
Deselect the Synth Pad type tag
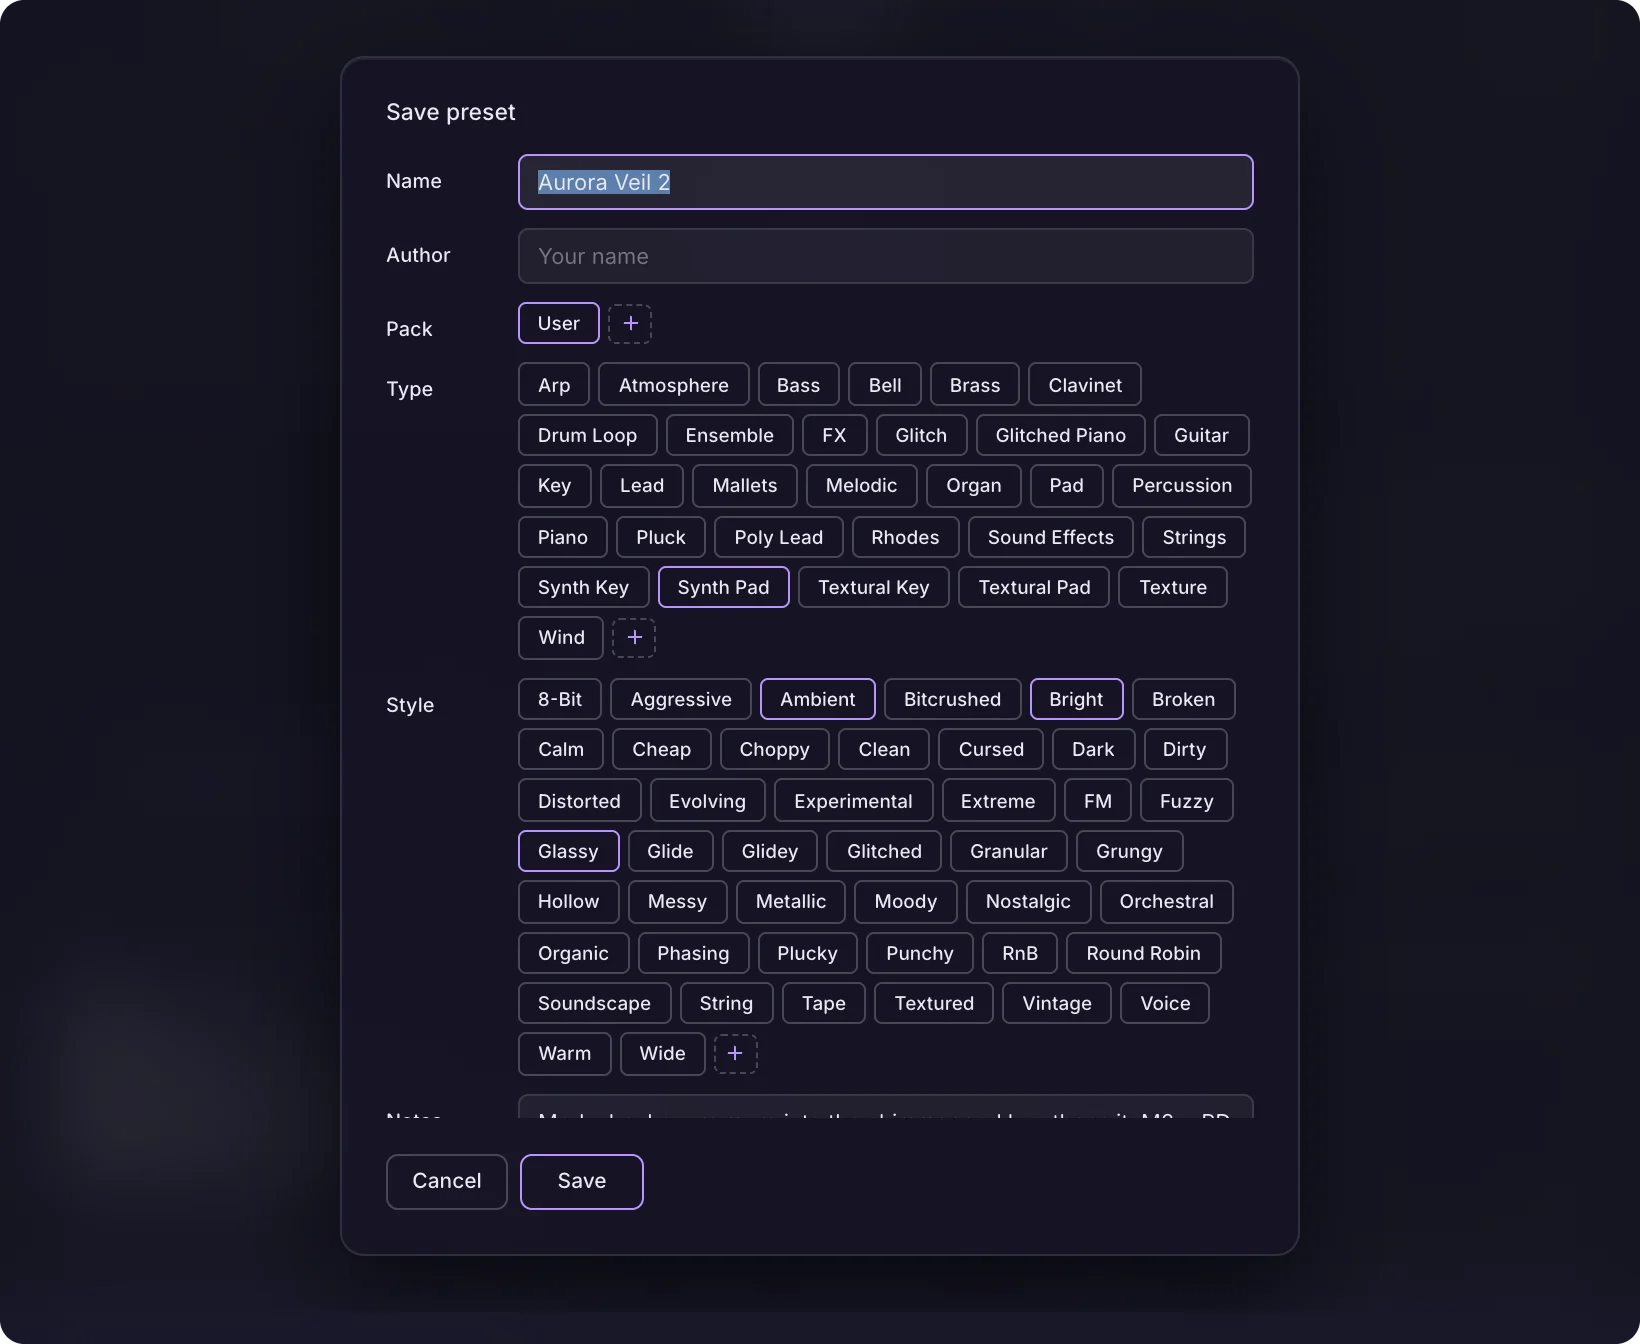point(723,587)
